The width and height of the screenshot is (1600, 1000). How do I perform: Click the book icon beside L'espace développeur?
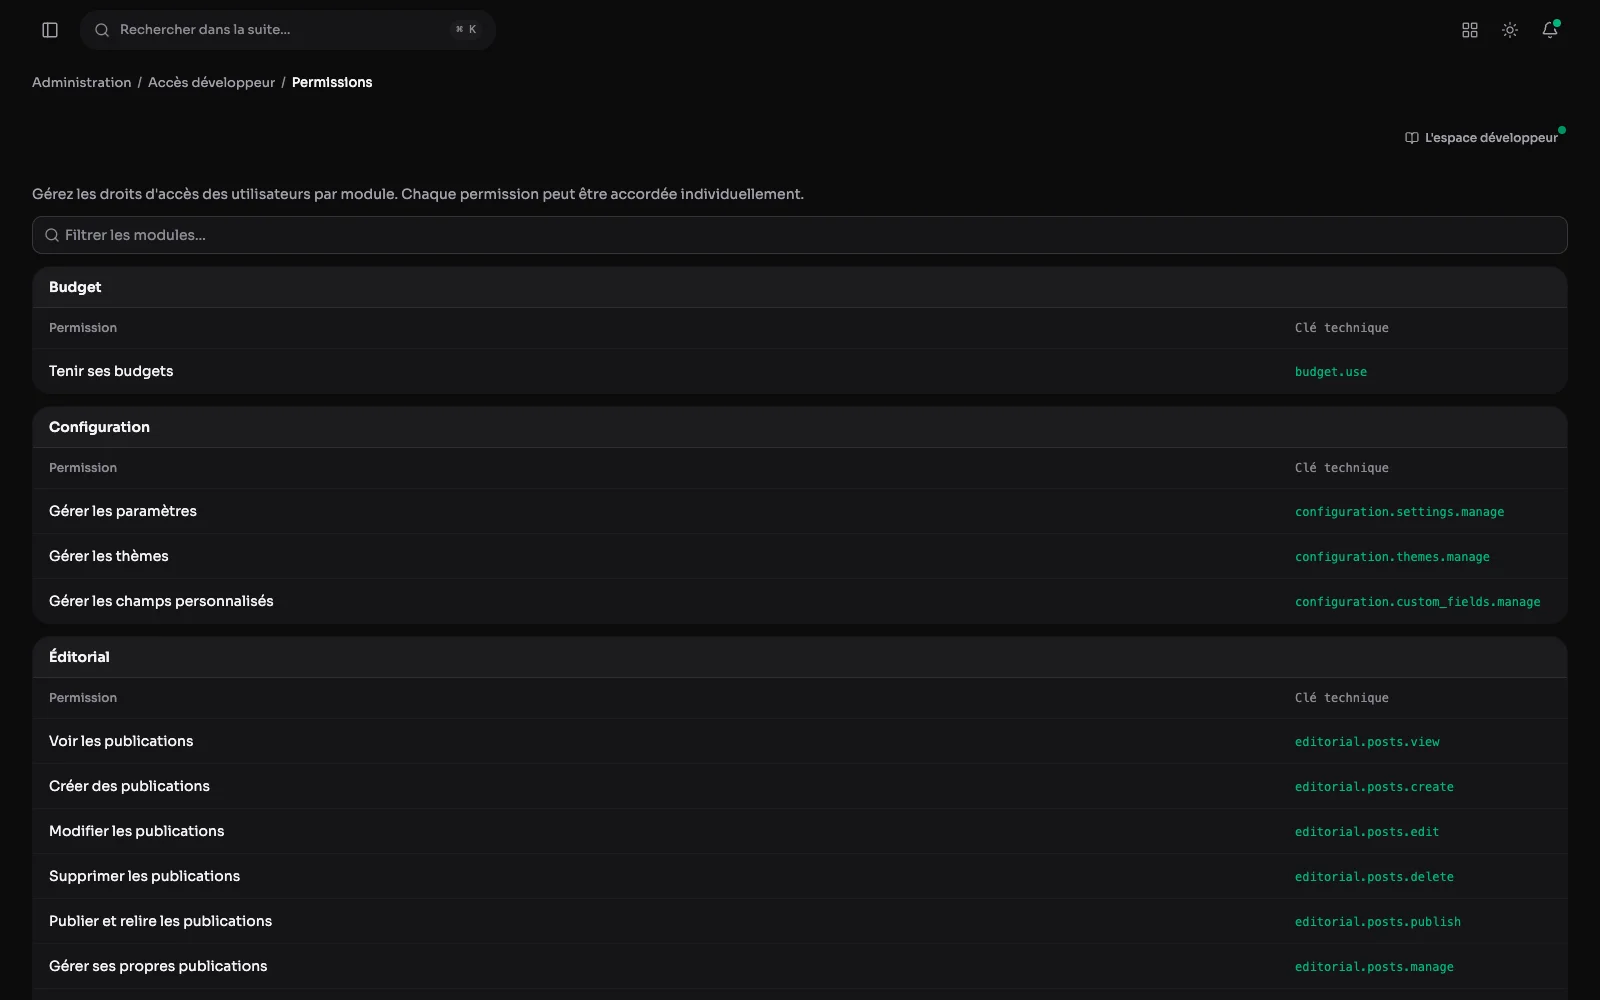(x=1412, y=138)
